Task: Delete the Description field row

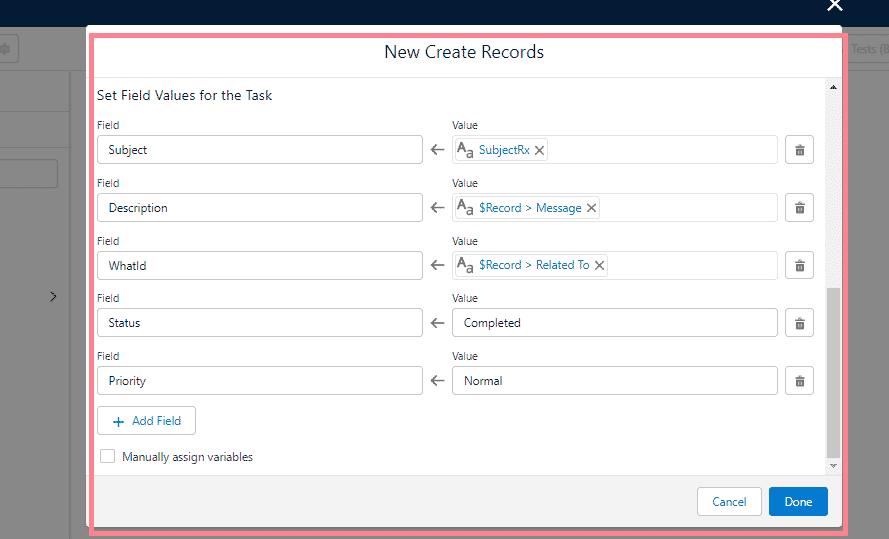Action: tap(799, 208)
